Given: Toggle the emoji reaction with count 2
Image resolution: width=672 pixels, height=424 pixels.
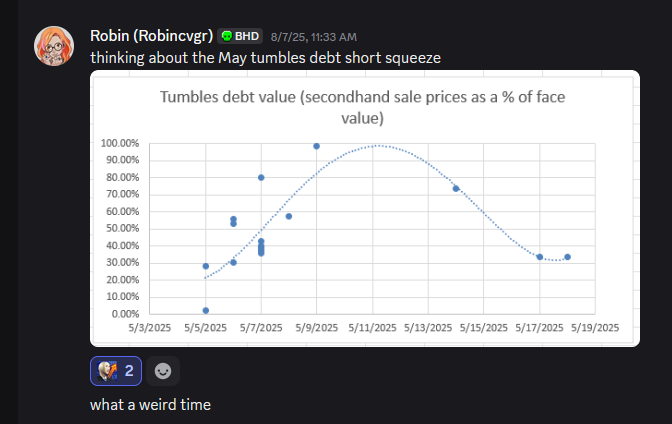Looking at the screenshot, I should click(x=119, y=370).
